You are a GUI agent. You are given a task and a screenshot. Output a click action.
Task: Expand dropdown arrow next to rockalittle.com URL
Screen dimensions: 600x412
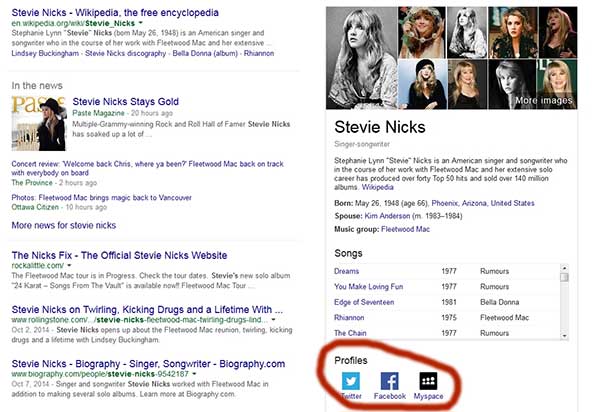coord(69,265)
